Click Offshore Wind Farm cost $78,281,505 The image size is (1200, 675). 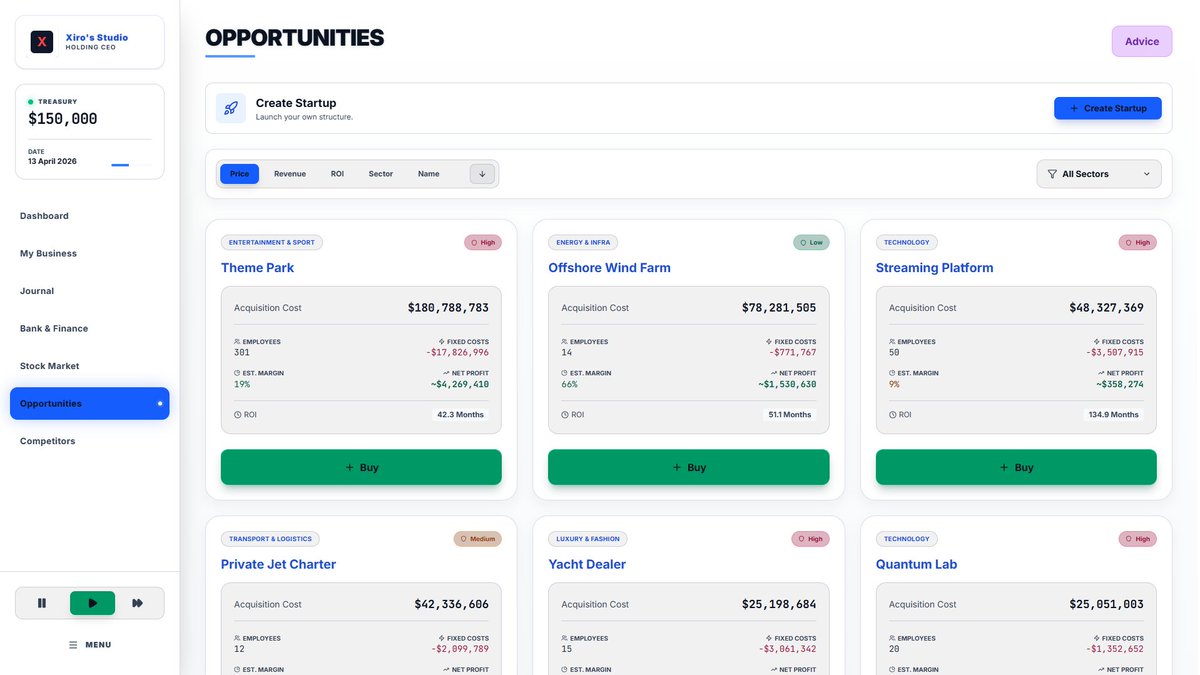[779, 308]
